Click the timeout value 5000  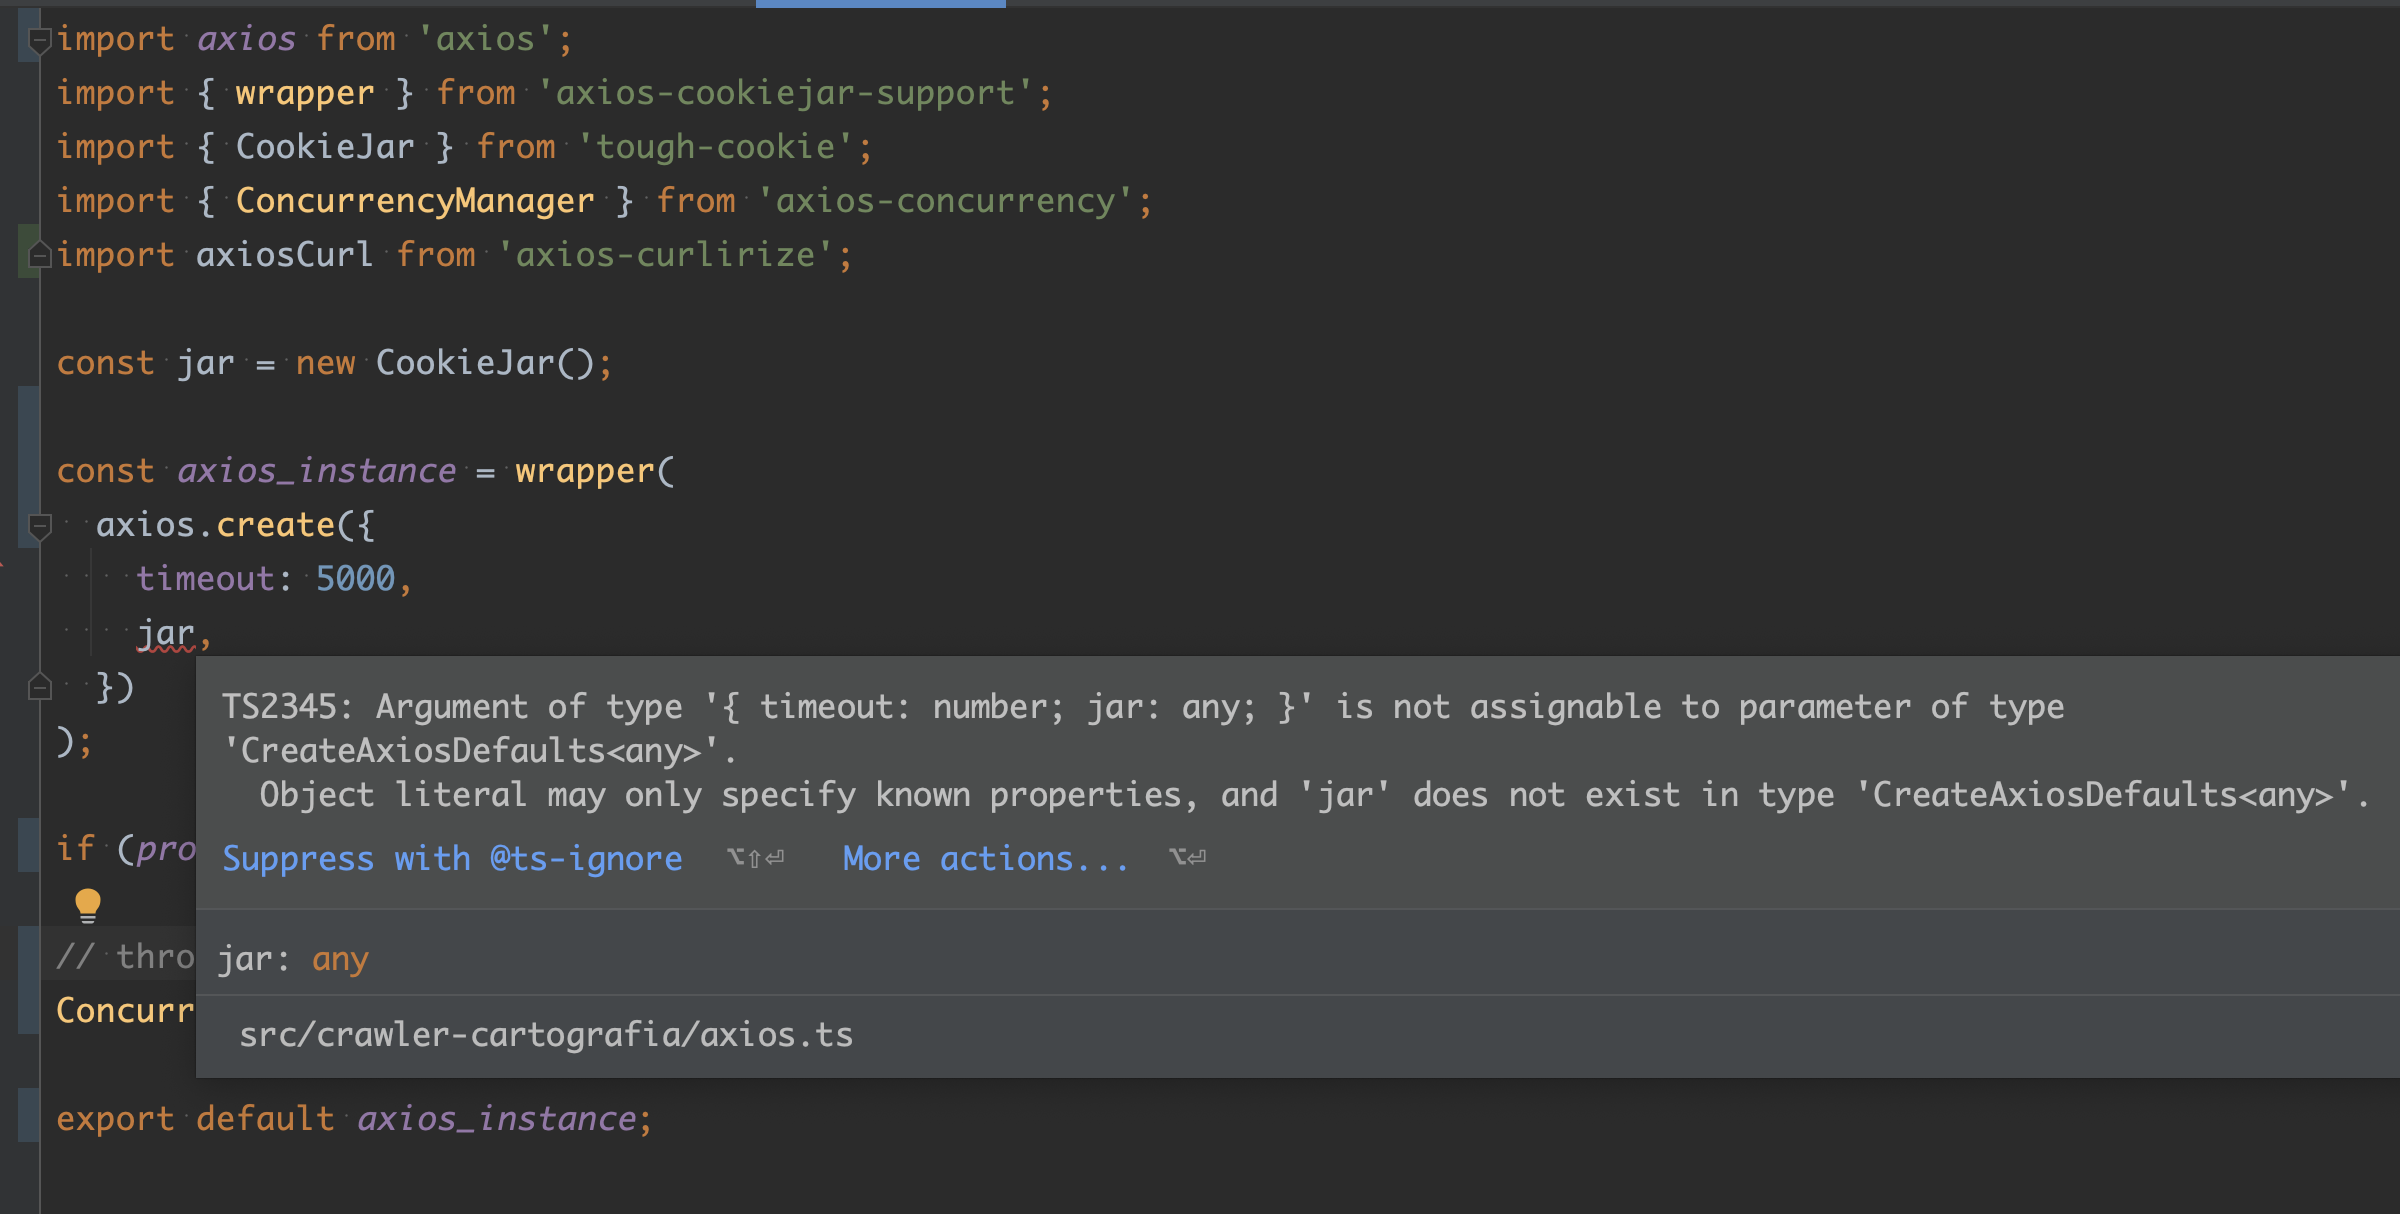pos(355,579)
